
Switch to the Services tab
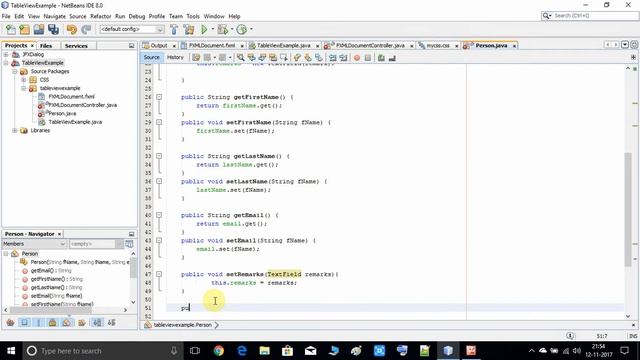coord(76,46)
